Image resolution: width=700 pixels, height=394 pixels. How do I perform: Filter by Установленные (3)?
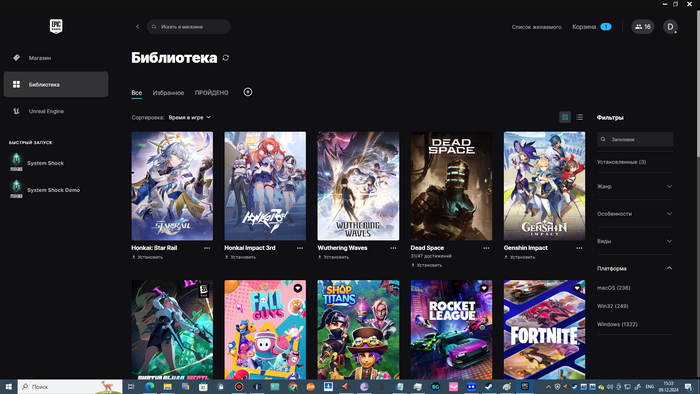tap(621, 162)
